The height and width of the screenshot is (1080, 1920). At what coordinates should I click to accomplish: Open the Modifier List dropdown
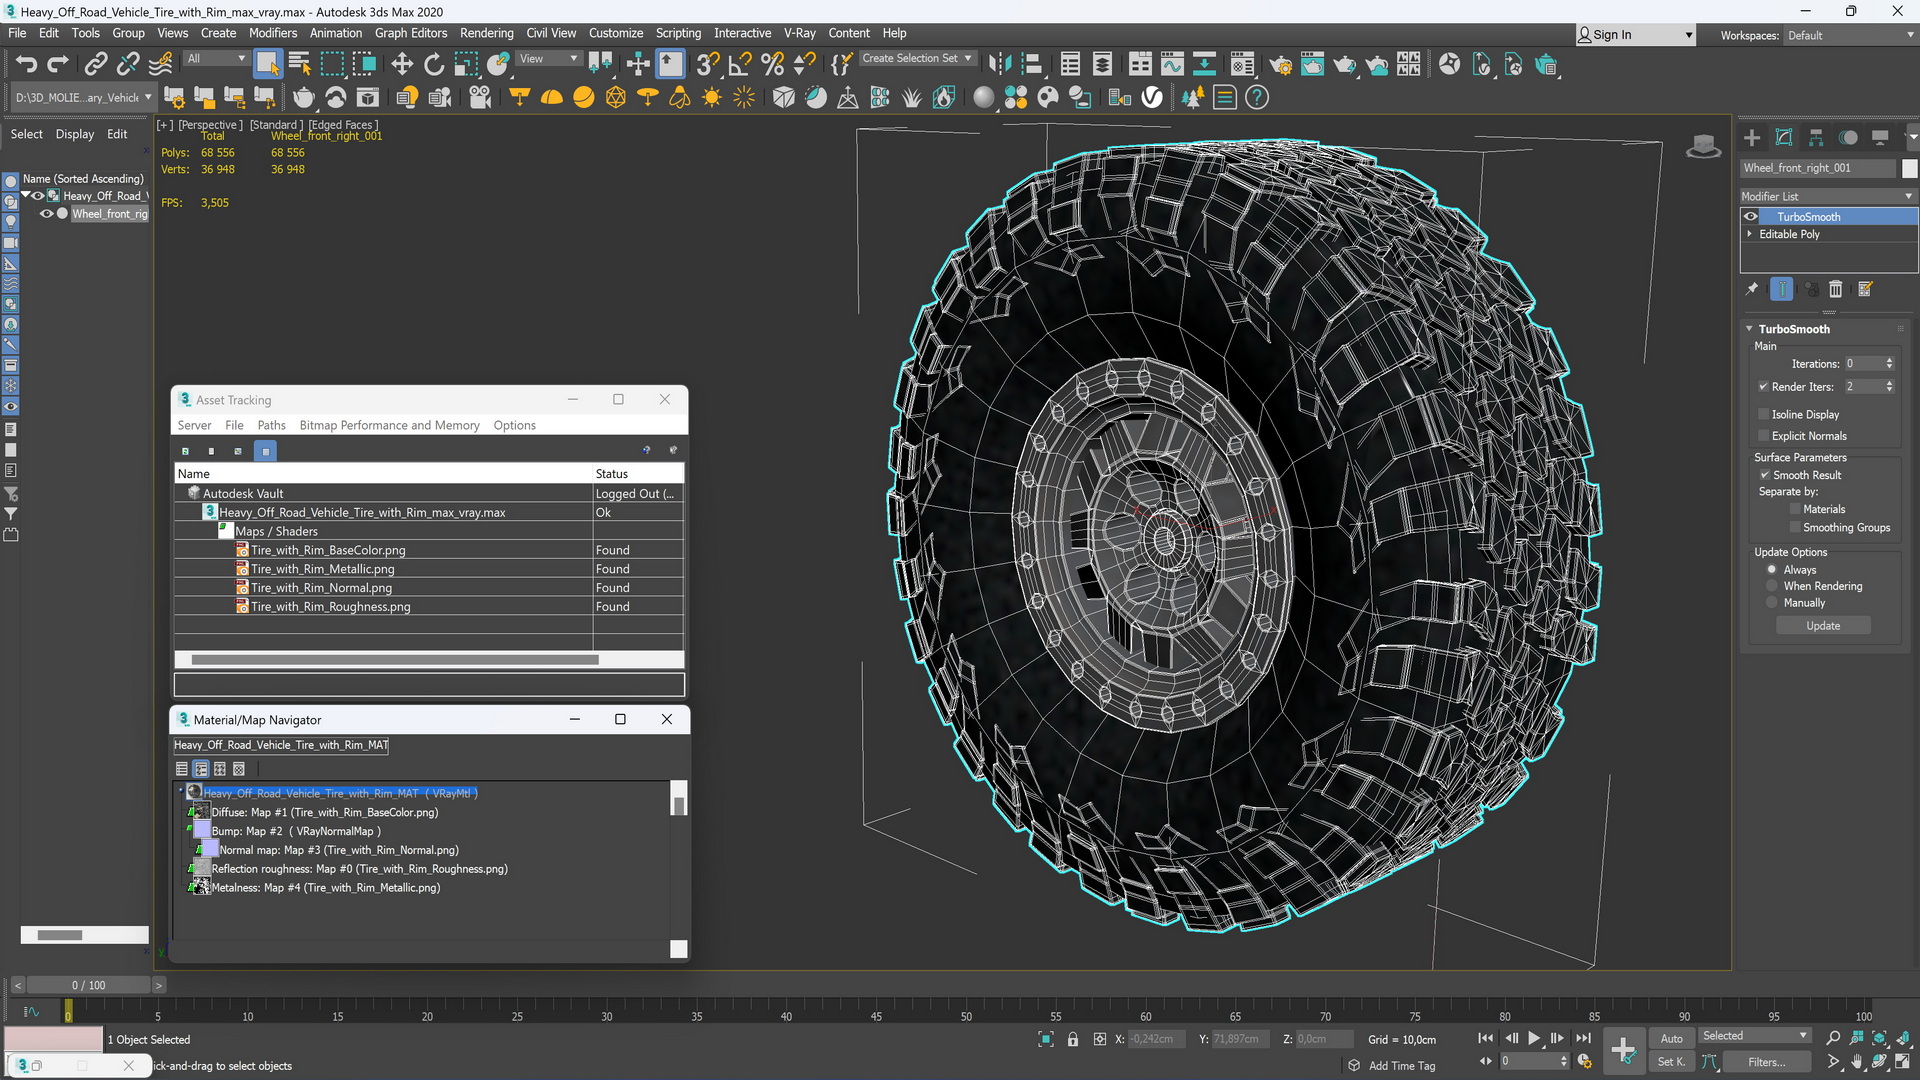[1827, 196]
